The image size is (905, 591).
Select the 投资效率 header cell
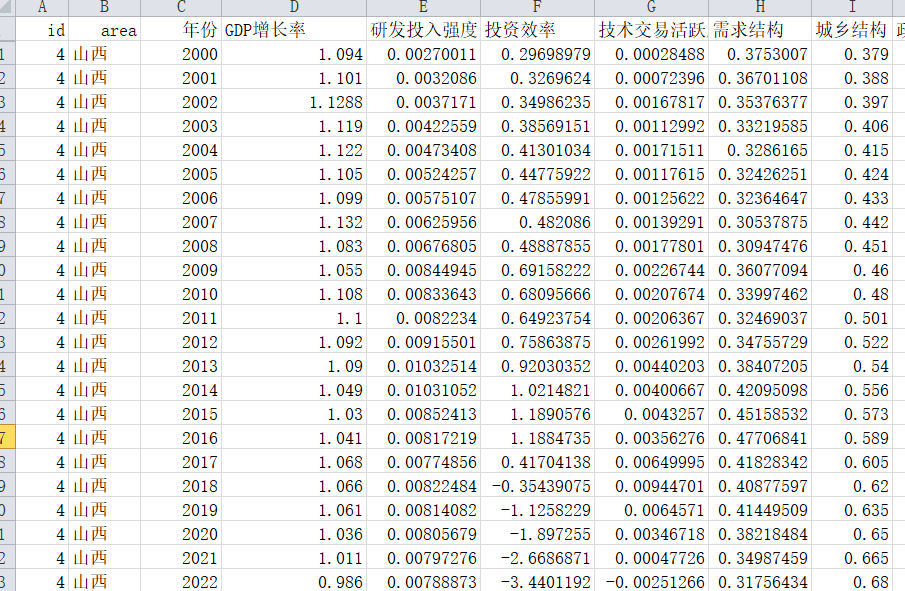[x=537, y=29]
